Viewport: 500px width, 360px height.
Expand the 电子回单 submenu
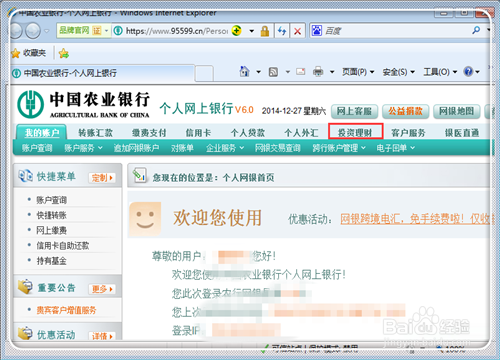pos(396,148)
